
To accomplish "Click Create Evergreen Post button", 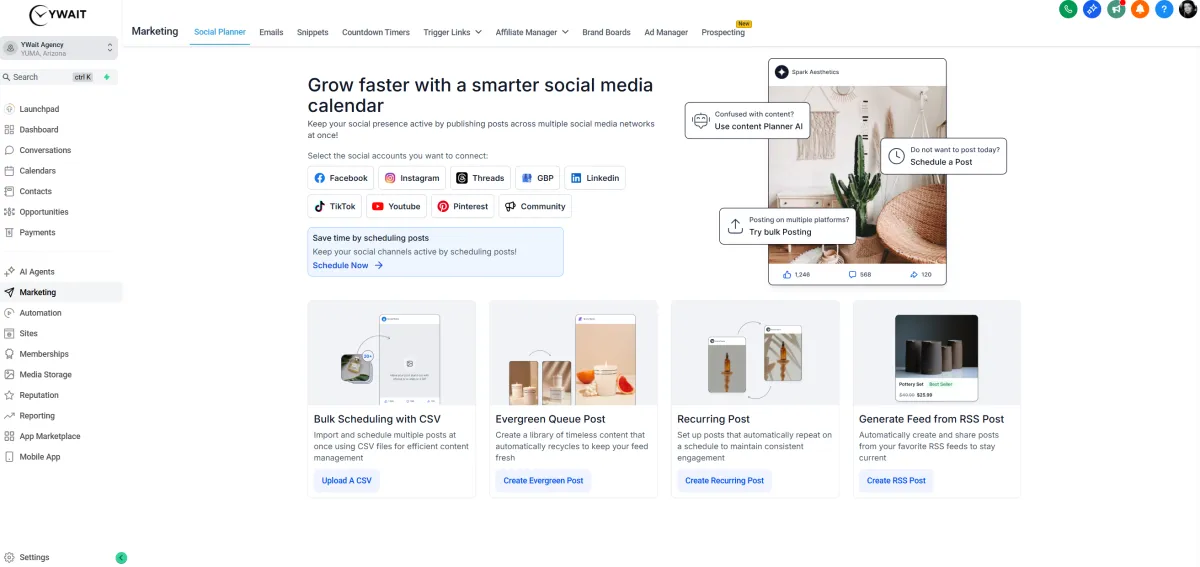I will pos(543,481).
